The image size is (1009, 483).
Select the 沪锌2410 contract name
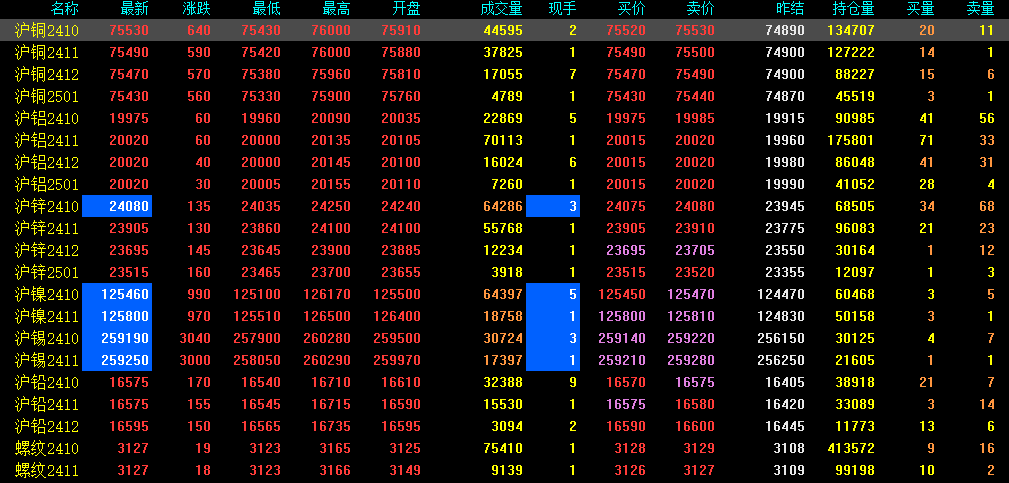(46, 206)
